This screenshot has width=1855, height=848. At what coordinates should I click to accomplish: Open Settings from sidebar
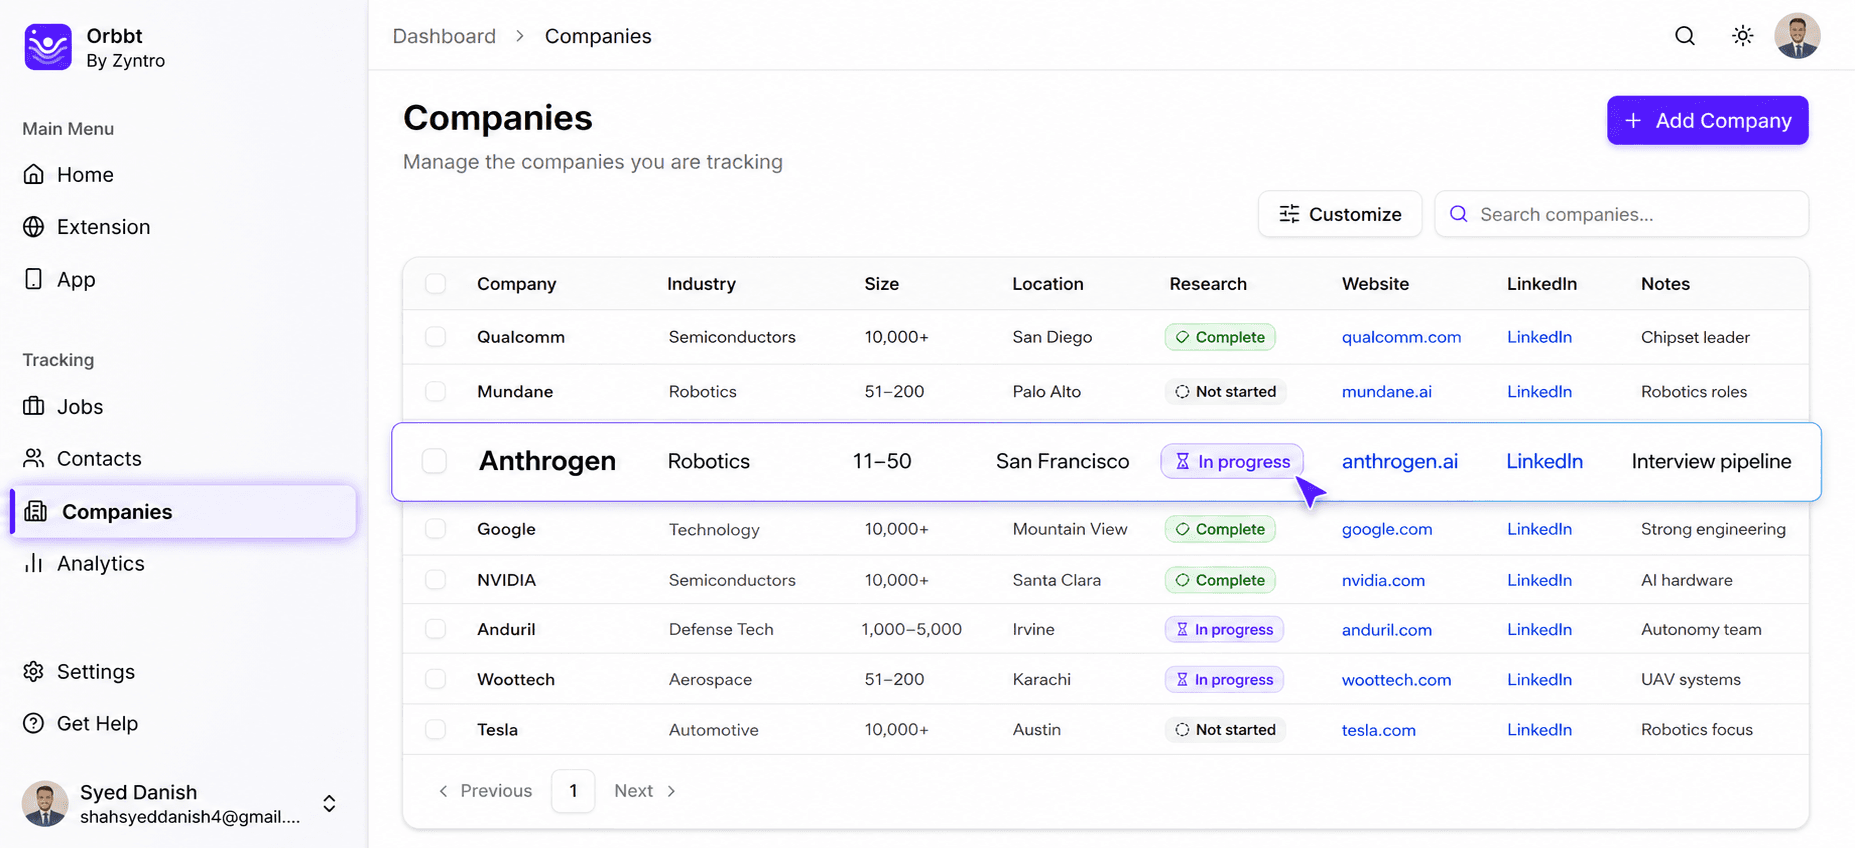point(96,671)
